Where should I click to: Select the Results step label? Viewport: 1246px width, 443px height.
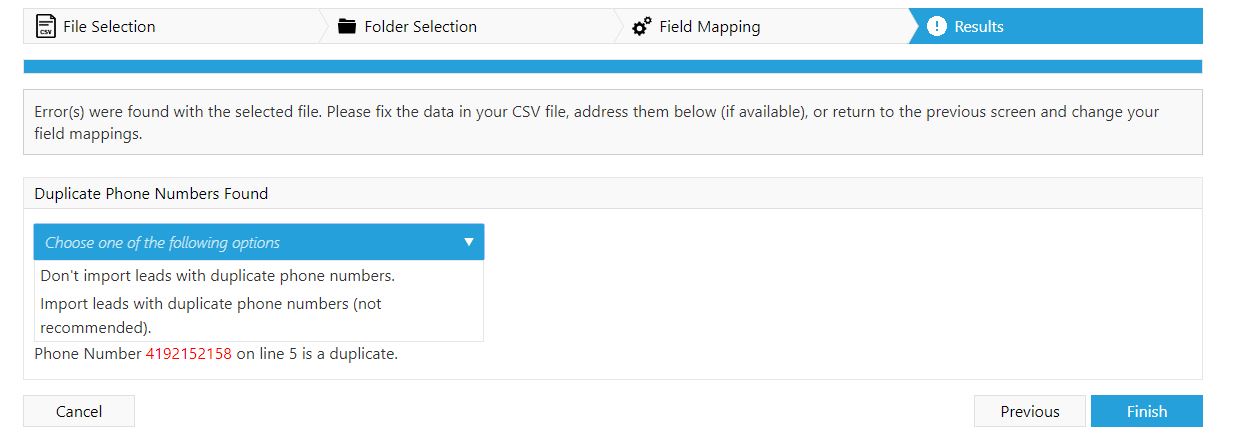[x=979, y=27]
